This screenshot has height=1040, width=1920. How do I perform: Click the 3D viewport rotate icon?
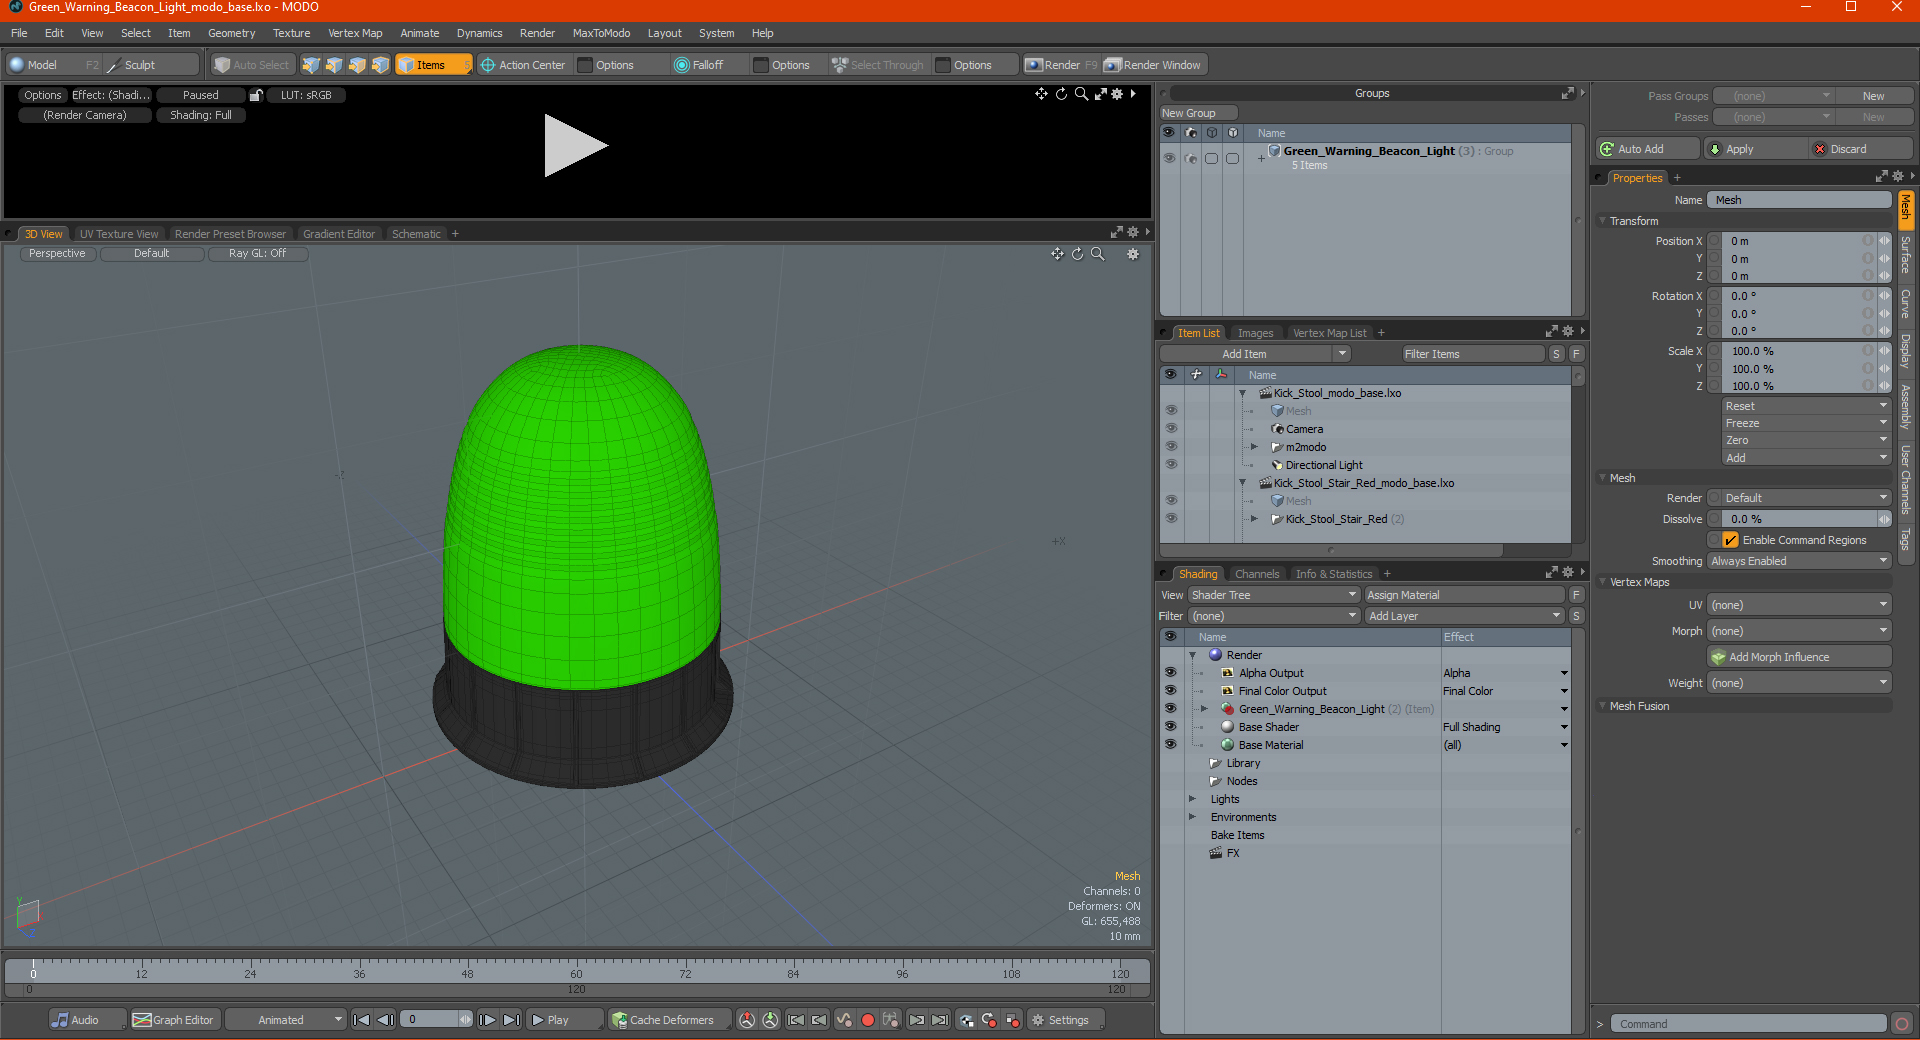pos(1077,254)
